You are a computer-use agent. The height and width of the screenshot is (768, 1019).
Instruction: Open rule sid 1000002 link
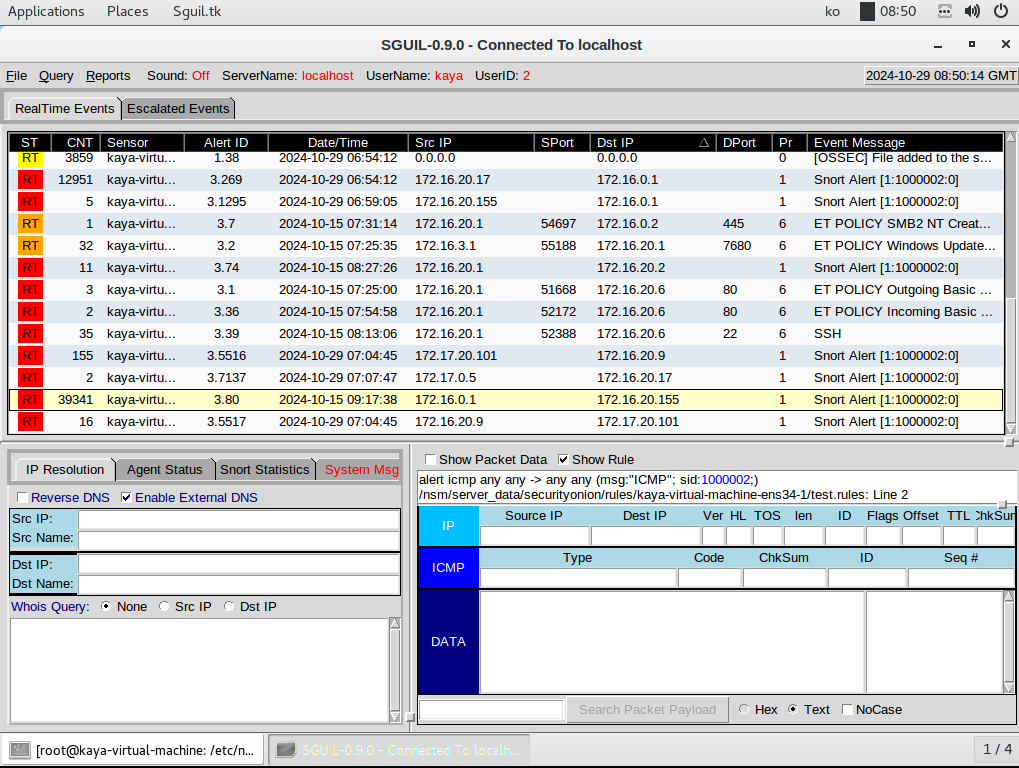(726, 480)
